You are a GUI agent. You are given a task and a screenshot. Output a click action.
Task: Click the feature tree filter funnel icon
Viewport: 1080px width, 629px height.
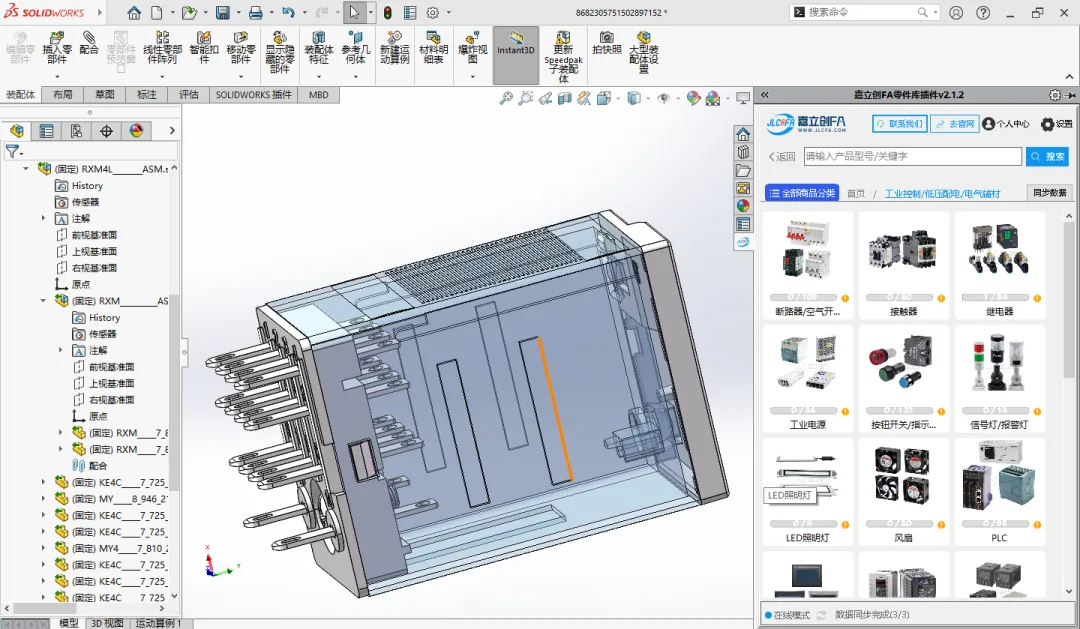click(12, 151)
